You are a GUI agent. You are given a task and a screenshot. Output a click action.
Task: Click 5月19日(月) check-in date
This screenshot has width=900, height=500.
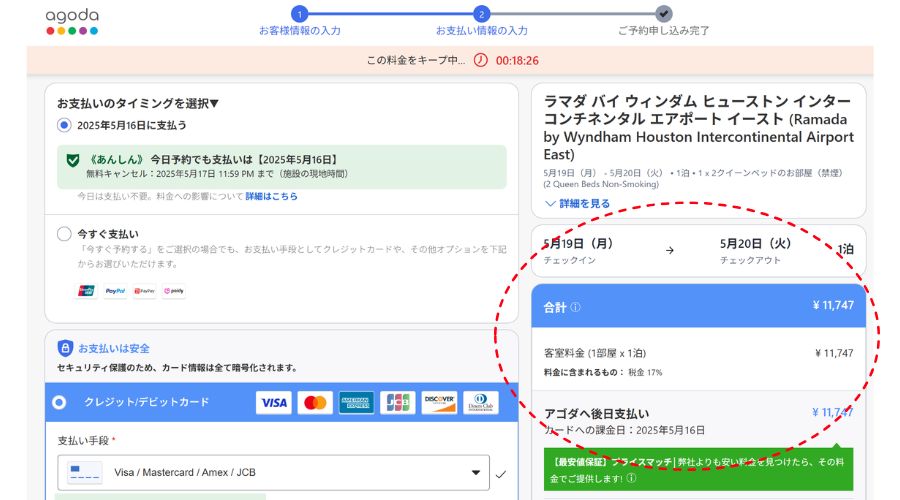(x=578, y=243)
